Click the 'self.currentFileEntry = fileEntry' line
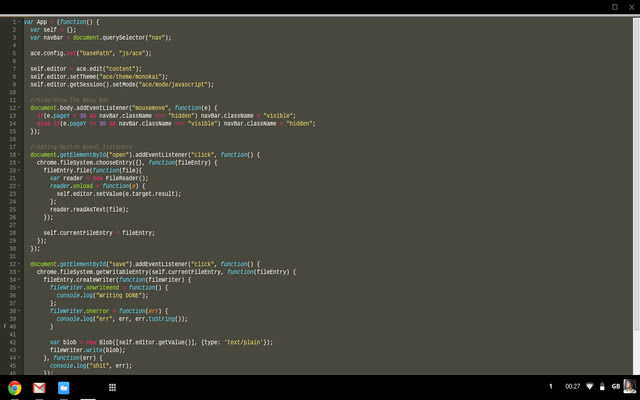The image size is (640, 400). [x=99, y=233]
